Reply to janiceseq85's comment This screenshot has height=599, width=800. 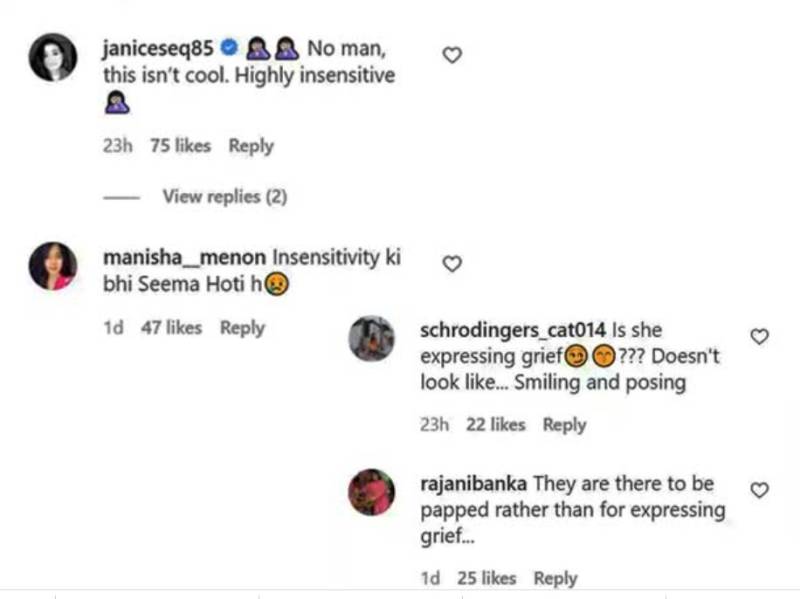coord(251,146)
